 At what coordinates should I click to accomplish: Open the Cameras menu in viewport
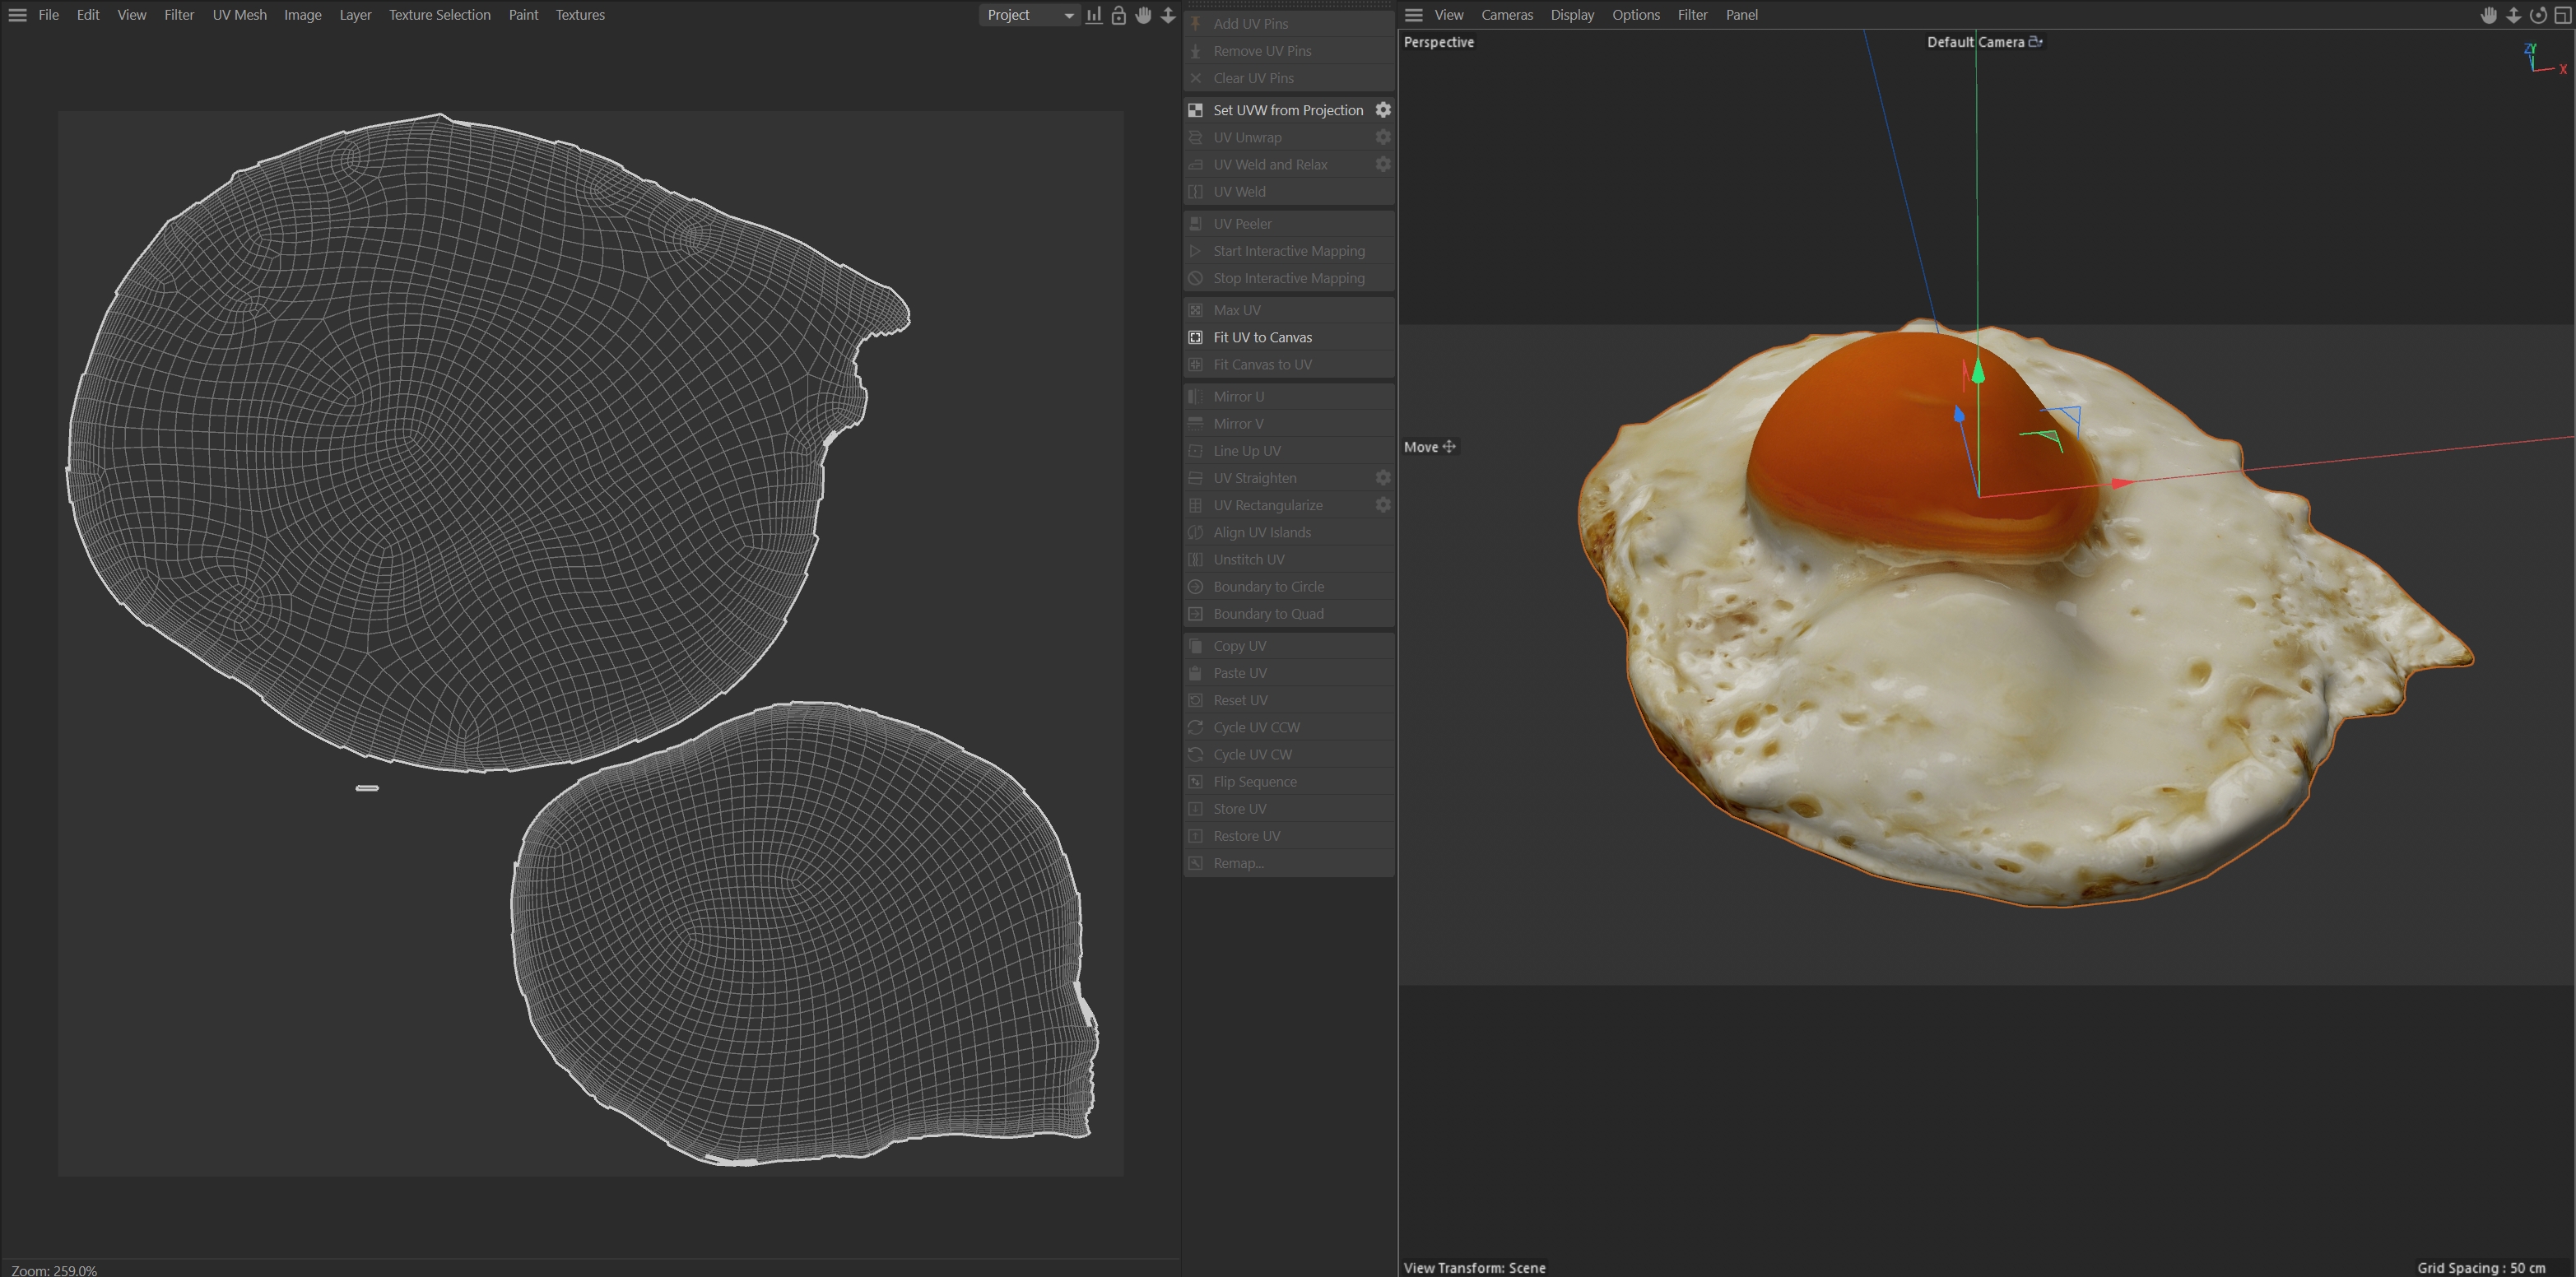click(1506, 15)
